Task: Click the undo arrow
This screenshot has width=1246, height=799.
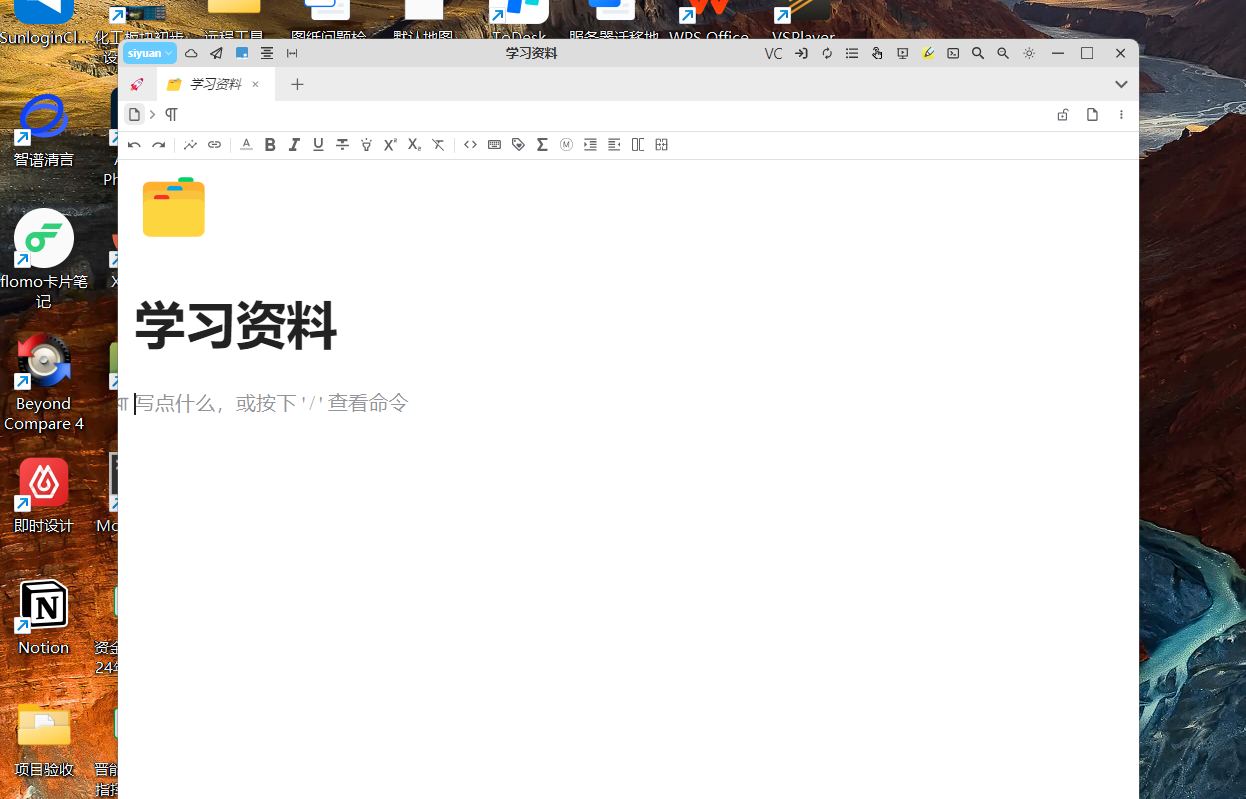Action: [134, 145]
